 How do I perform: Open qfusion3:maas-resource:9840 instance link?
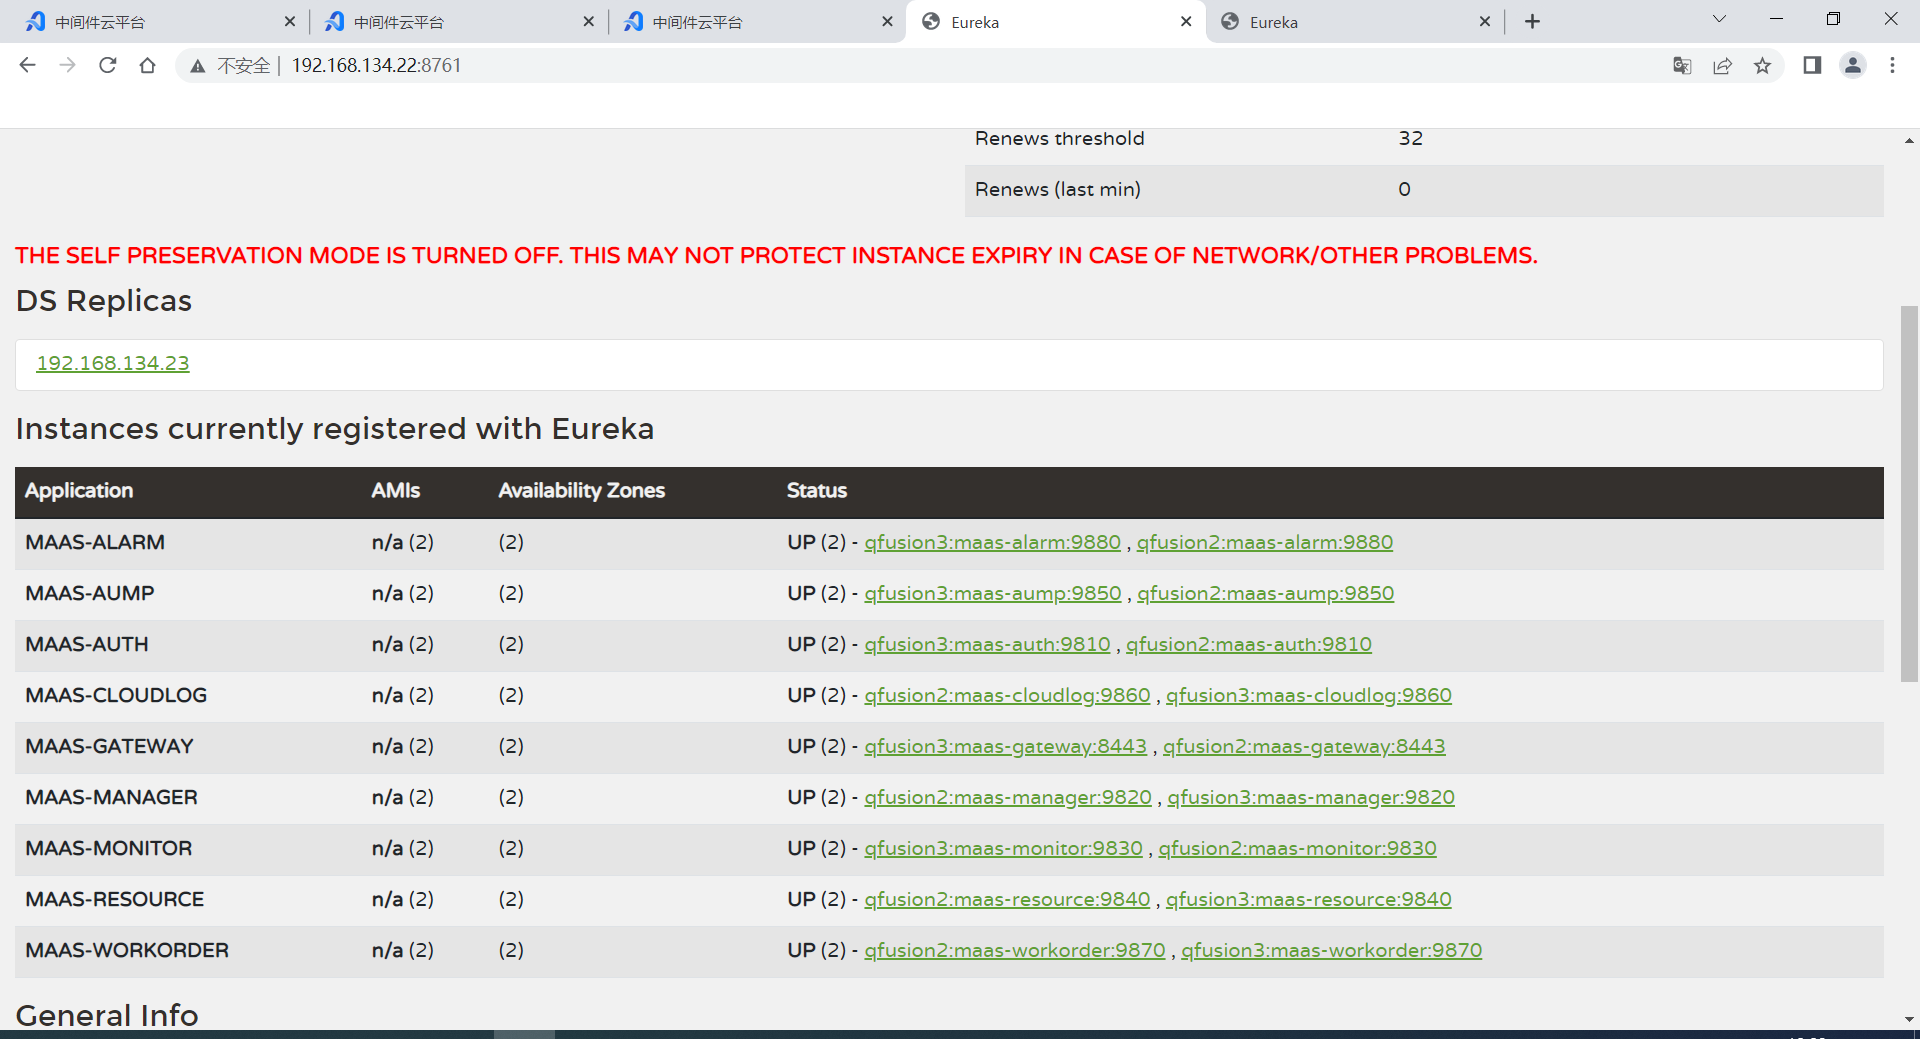click(1309, 899)
